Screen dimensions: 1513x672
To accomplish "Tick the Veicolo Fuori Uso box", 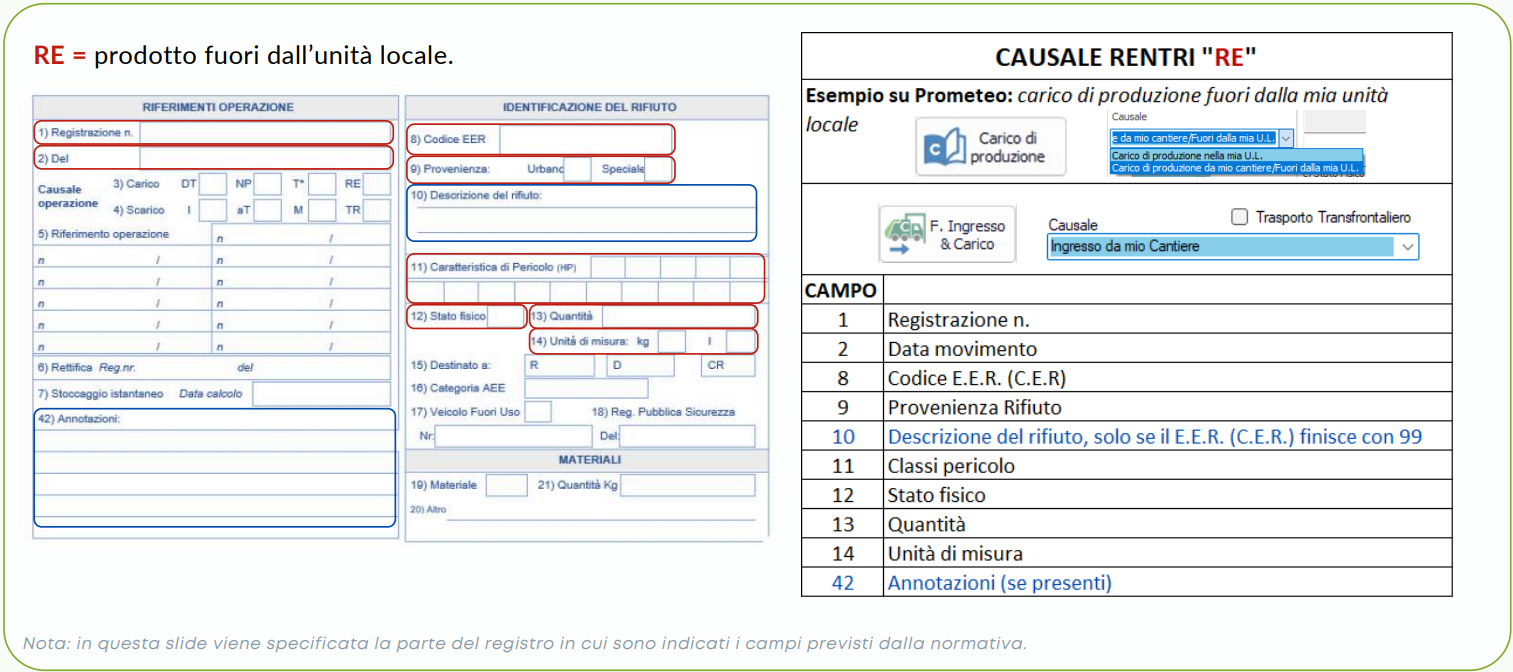I will (538, 412).
